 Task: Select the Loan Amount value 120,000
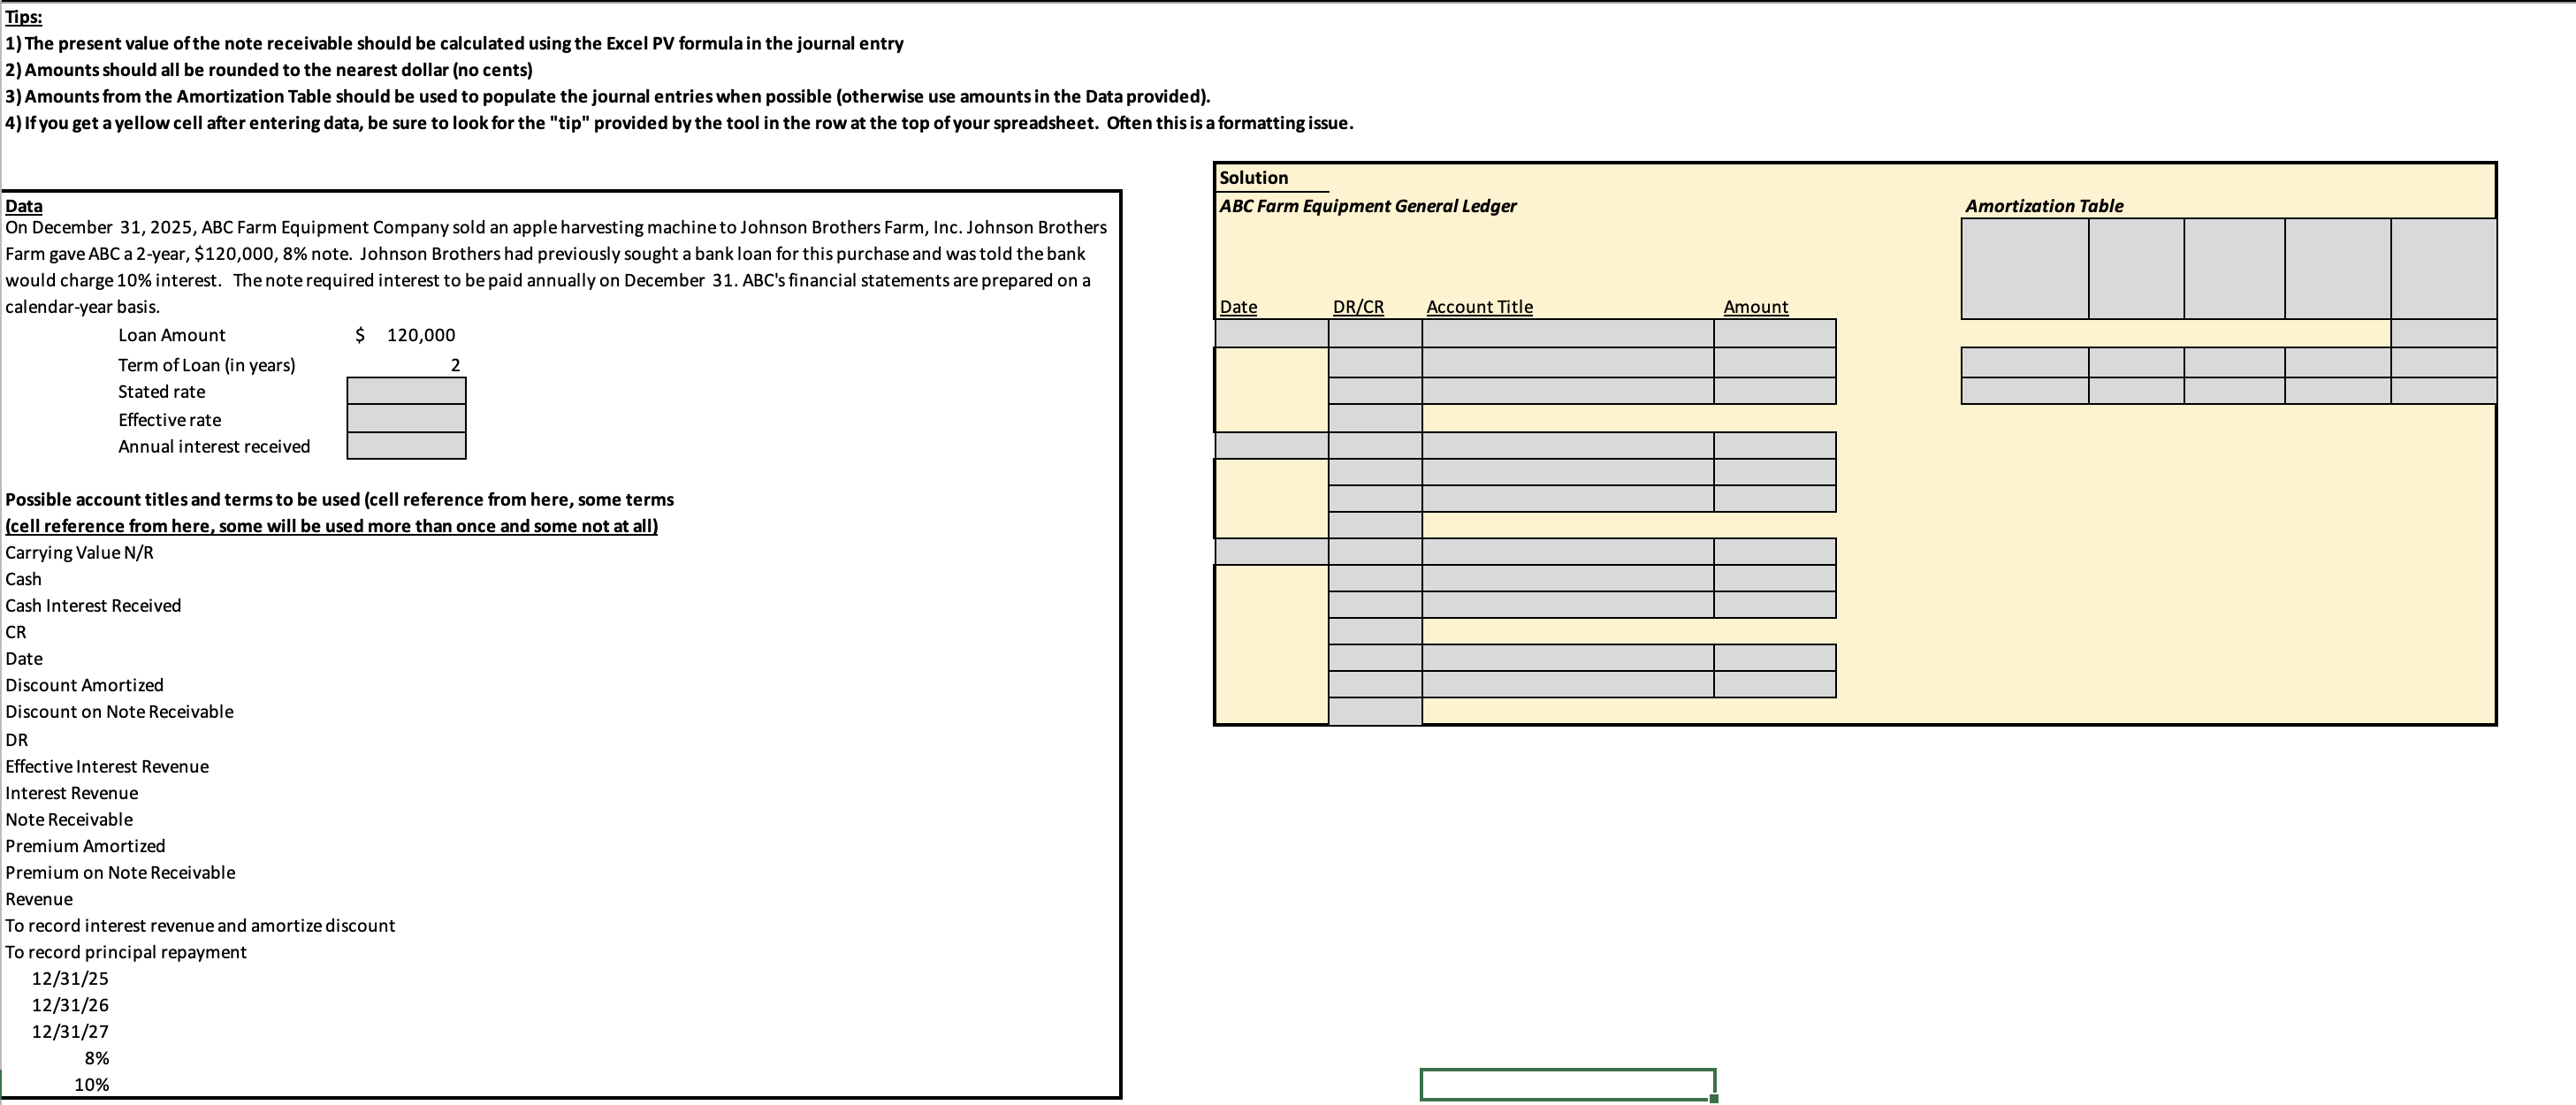pyautogui.click(x=420, y=335)
